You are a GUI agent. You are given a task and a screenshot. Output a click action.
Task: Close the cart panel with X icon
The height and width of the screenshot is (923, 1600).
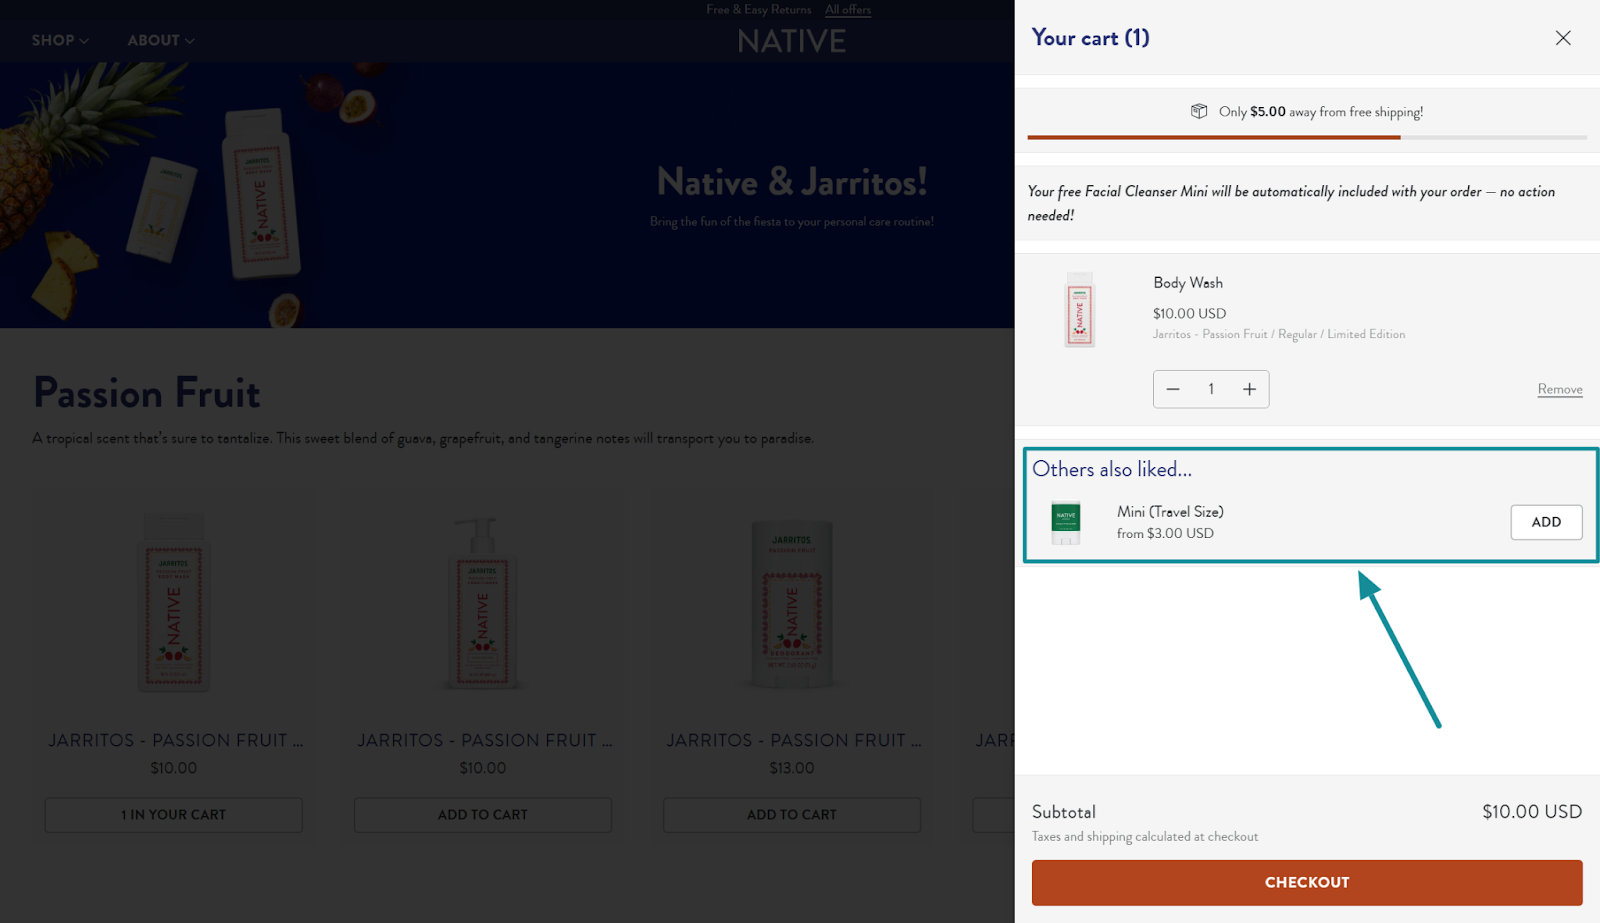click(x=1563, y=38)
